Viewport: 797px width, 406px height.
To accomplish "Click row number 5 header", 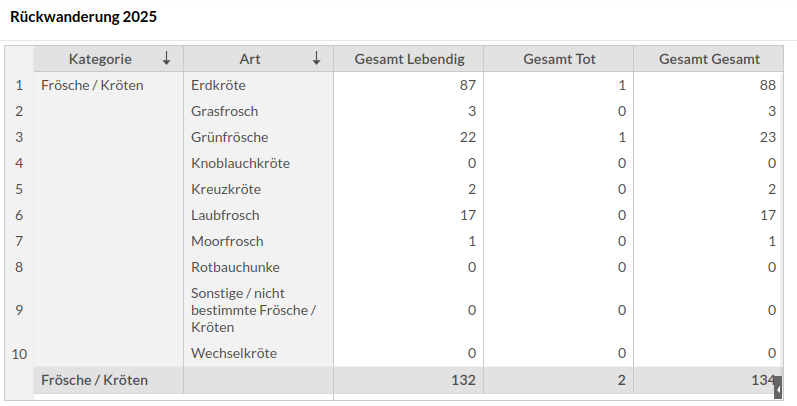I will click(x=19, y=189).
